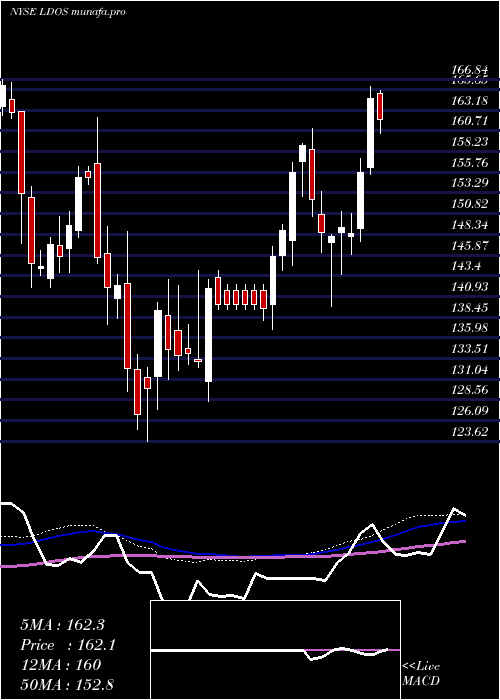Click the 131.04 price axis label
Screen dimensions: 500x700
pyautogui.click(x=469, y=370)
